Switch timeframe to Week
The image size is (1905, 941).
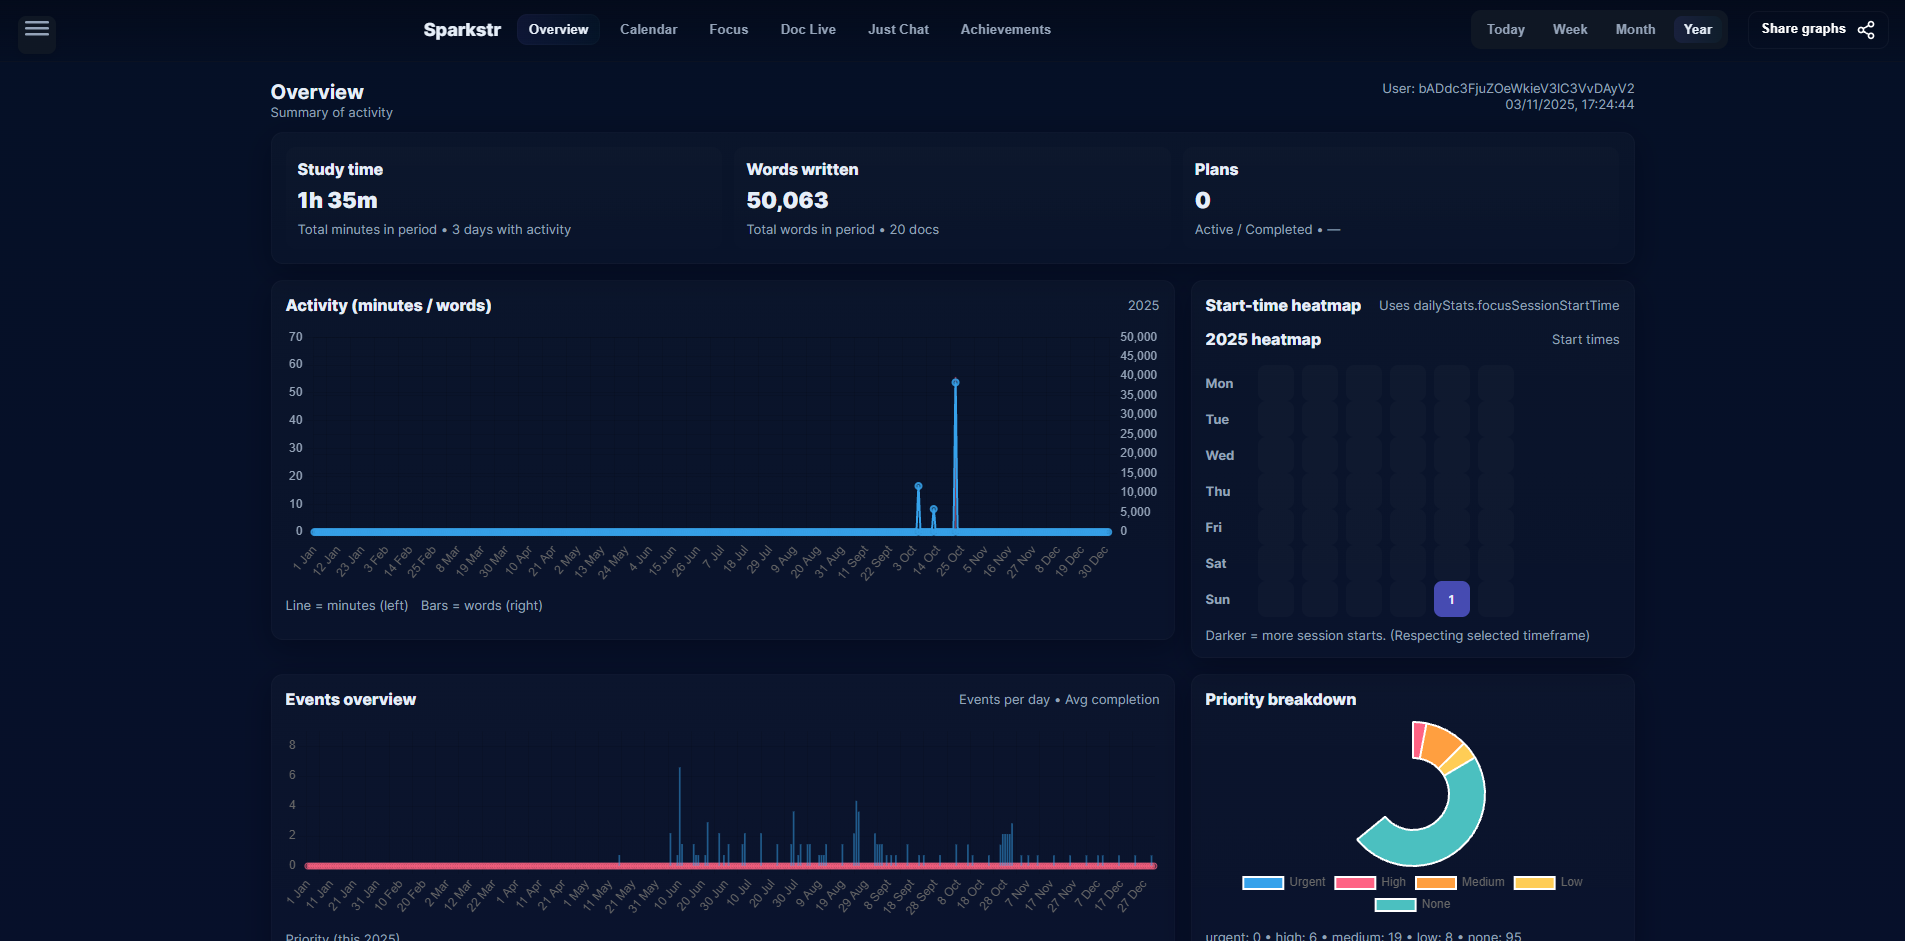coord(1569,29)
